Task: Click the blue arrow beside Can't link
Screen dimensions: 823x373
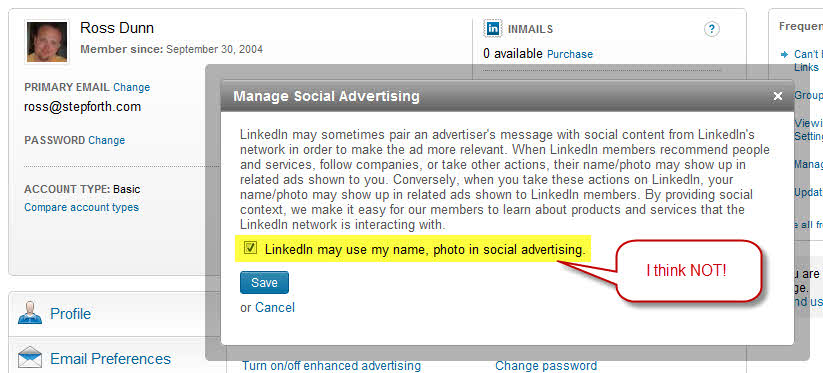Action: point(785,54)
